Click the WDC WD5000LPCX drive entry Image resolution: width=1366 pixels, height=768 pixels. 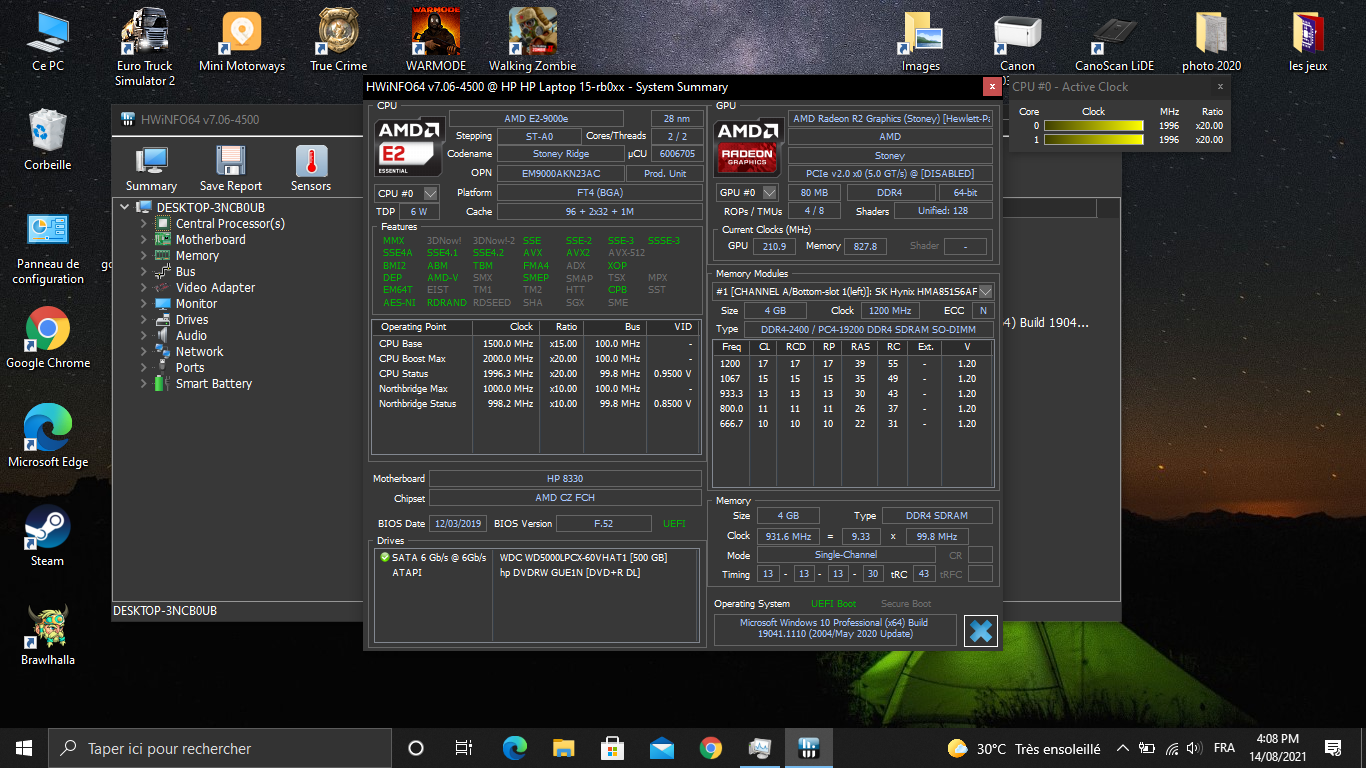[583, 557]
